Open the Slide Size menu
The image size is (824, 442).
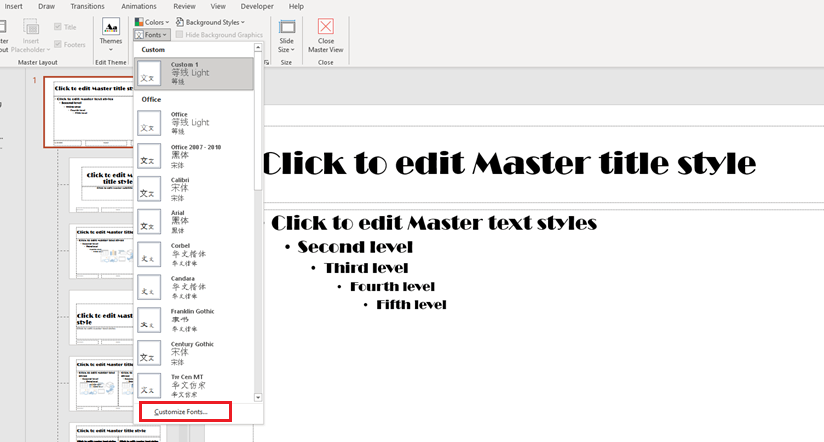click(286, 35)
